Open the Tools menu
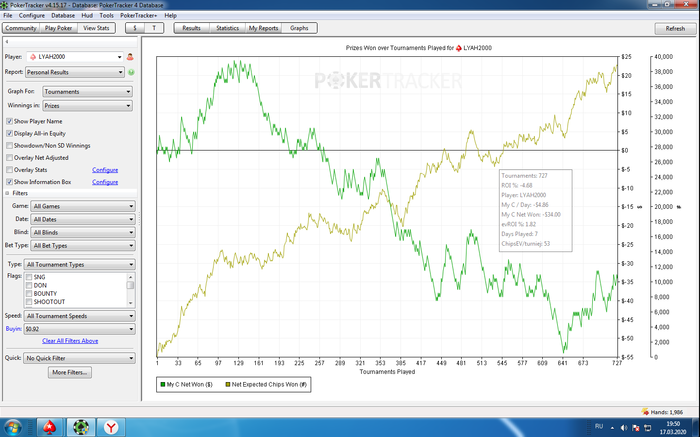Screen dimensions: 700x437 (x=106, y=15)
